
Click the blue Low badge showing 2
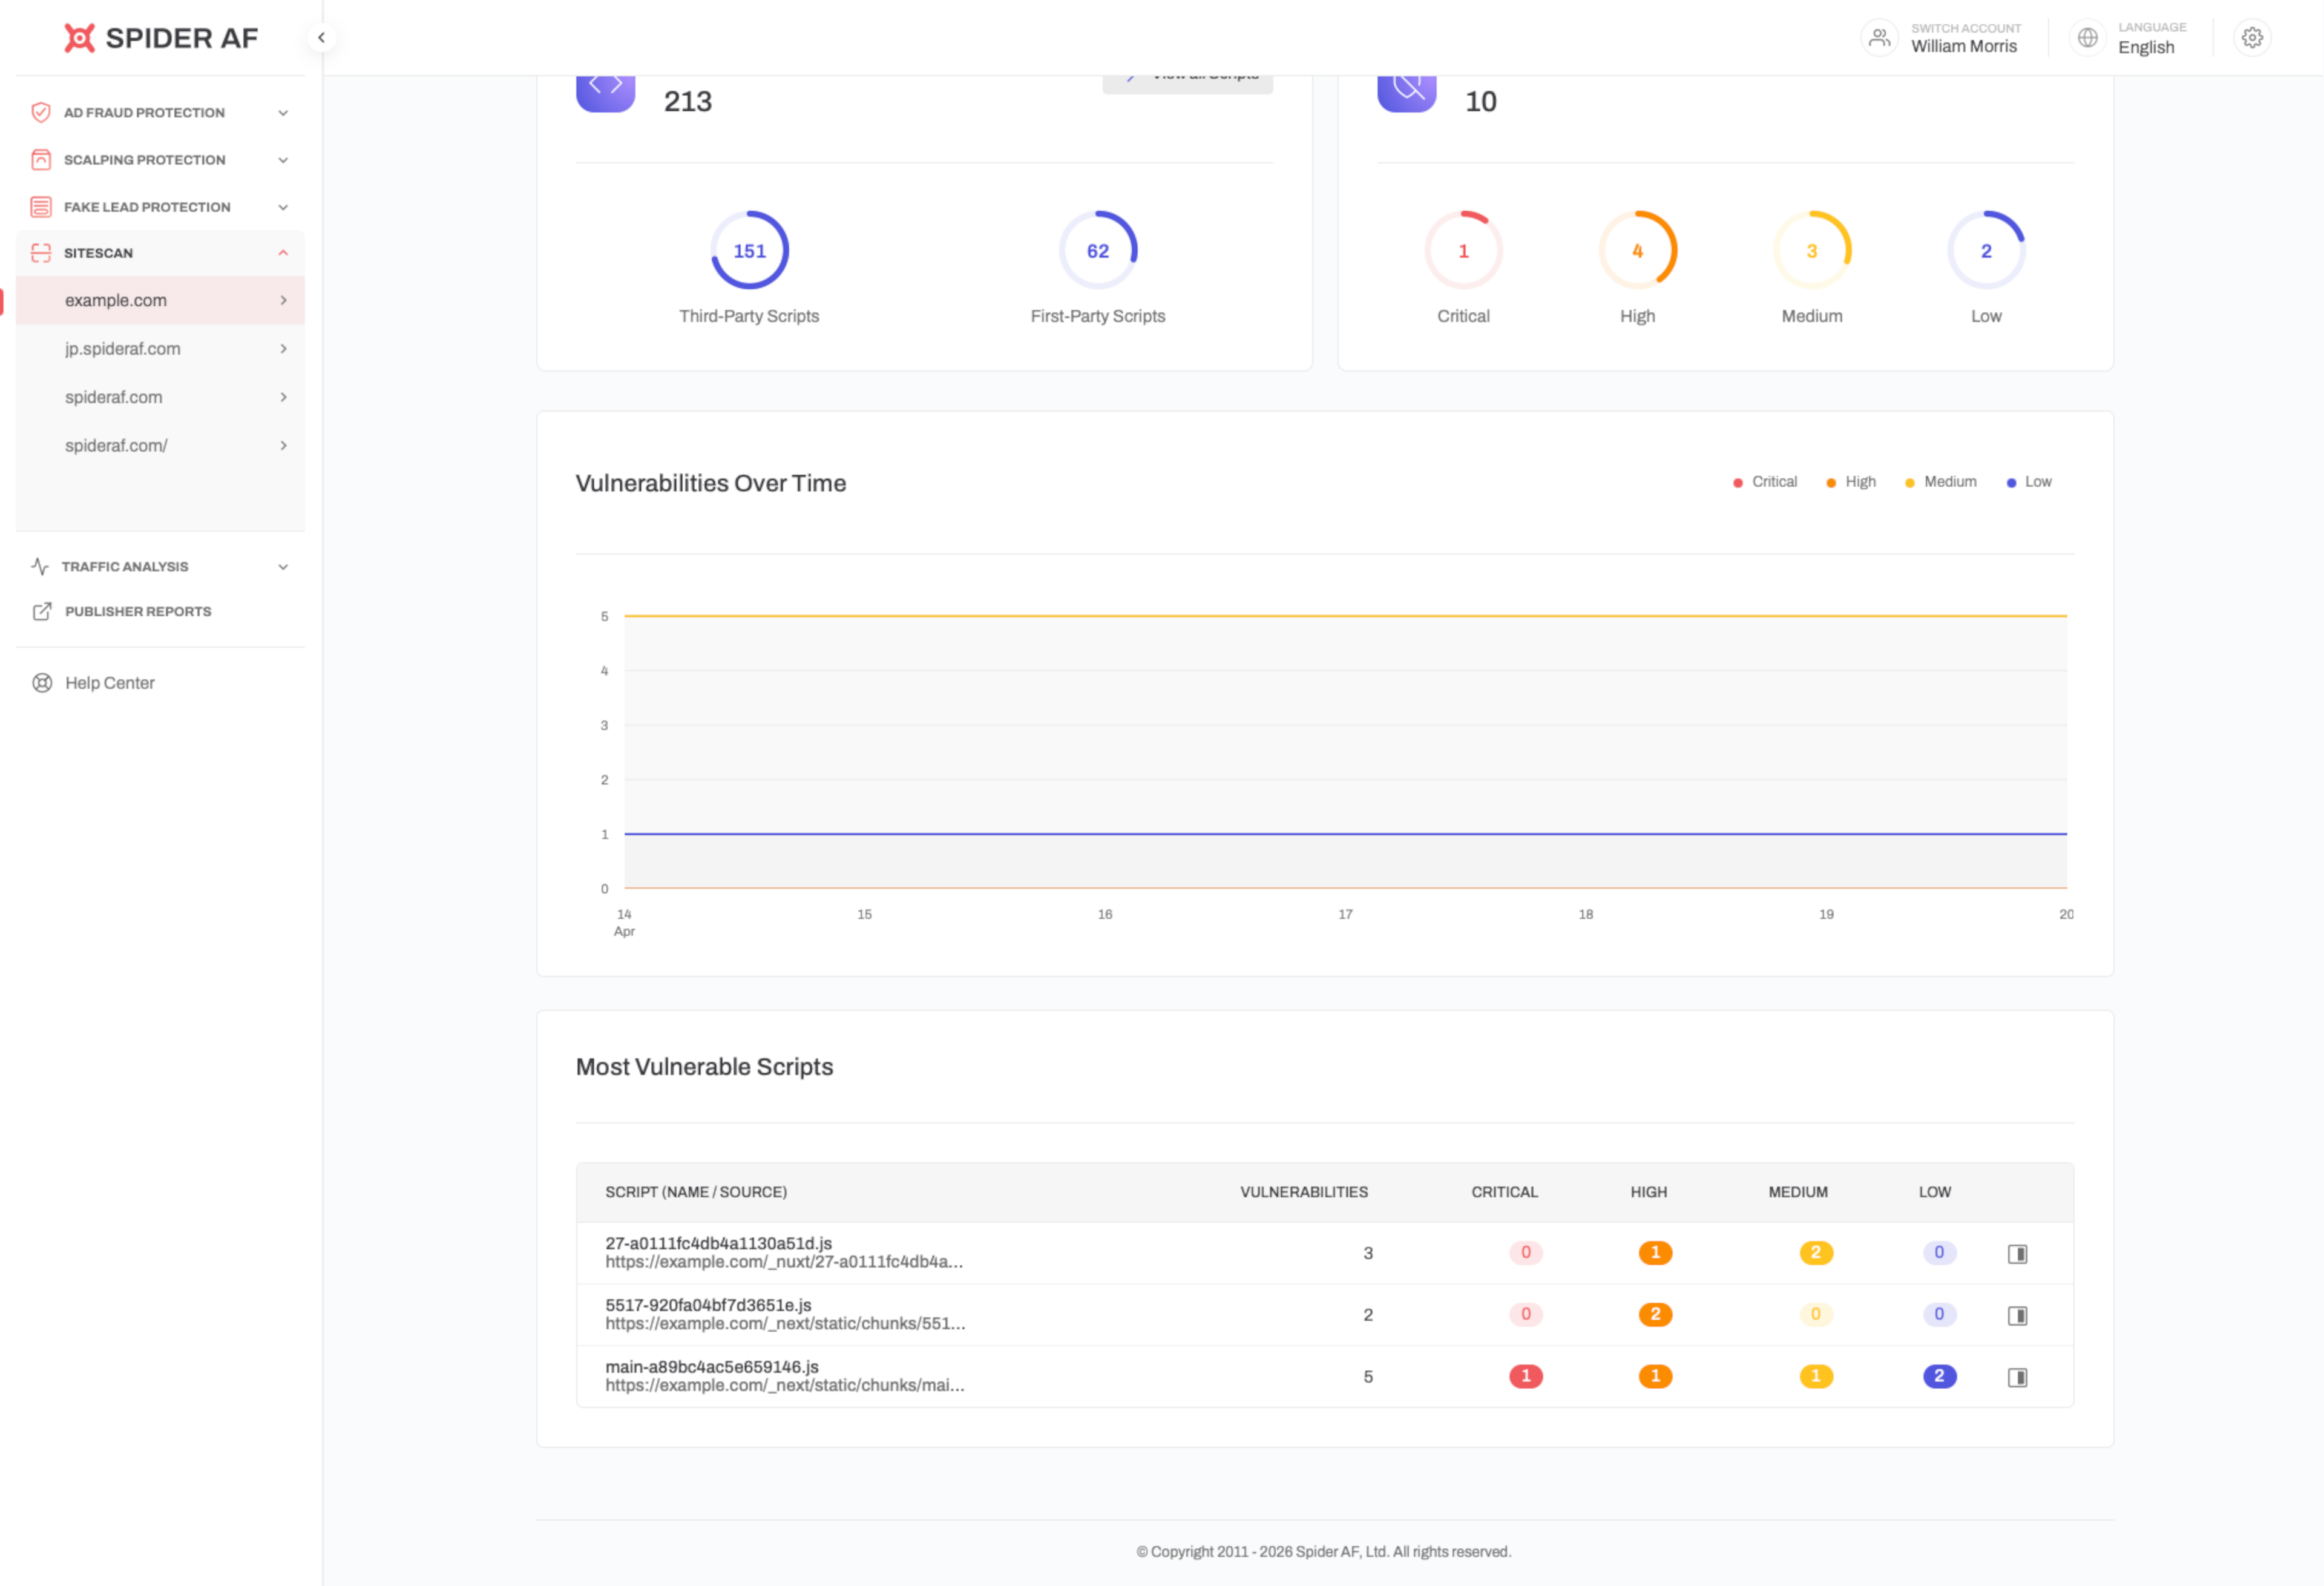pyautogui.click(x=1940, y=1377)
